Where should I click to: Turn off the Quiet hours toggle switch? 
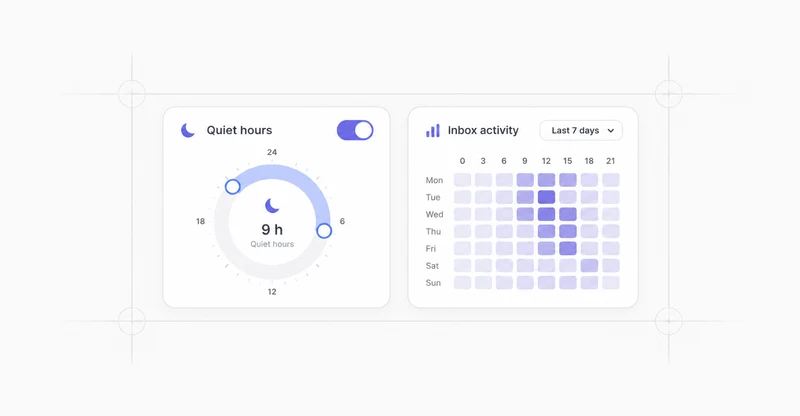pos(355,130)
